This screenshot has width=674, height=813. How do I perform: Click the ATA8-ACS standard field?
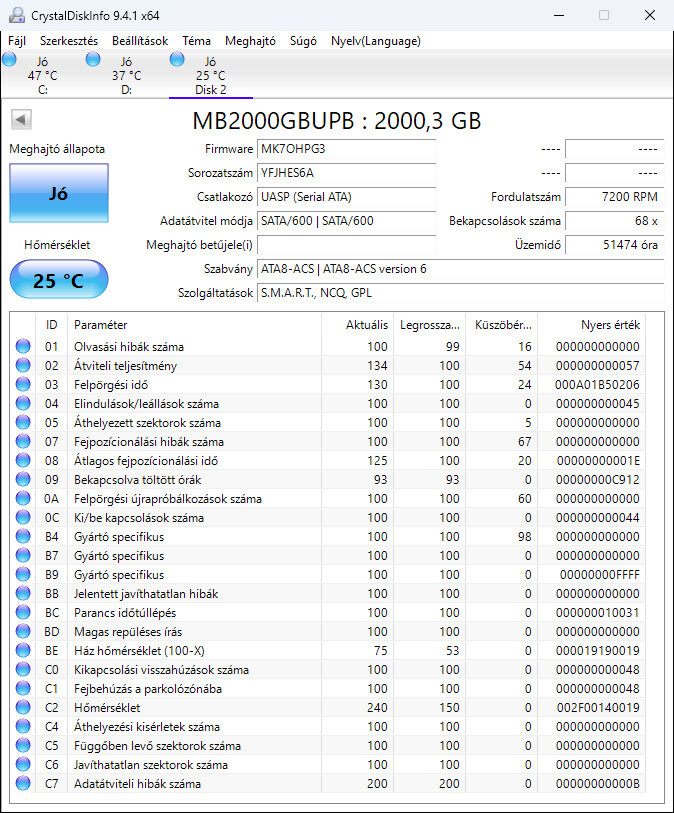coord(460,269)
